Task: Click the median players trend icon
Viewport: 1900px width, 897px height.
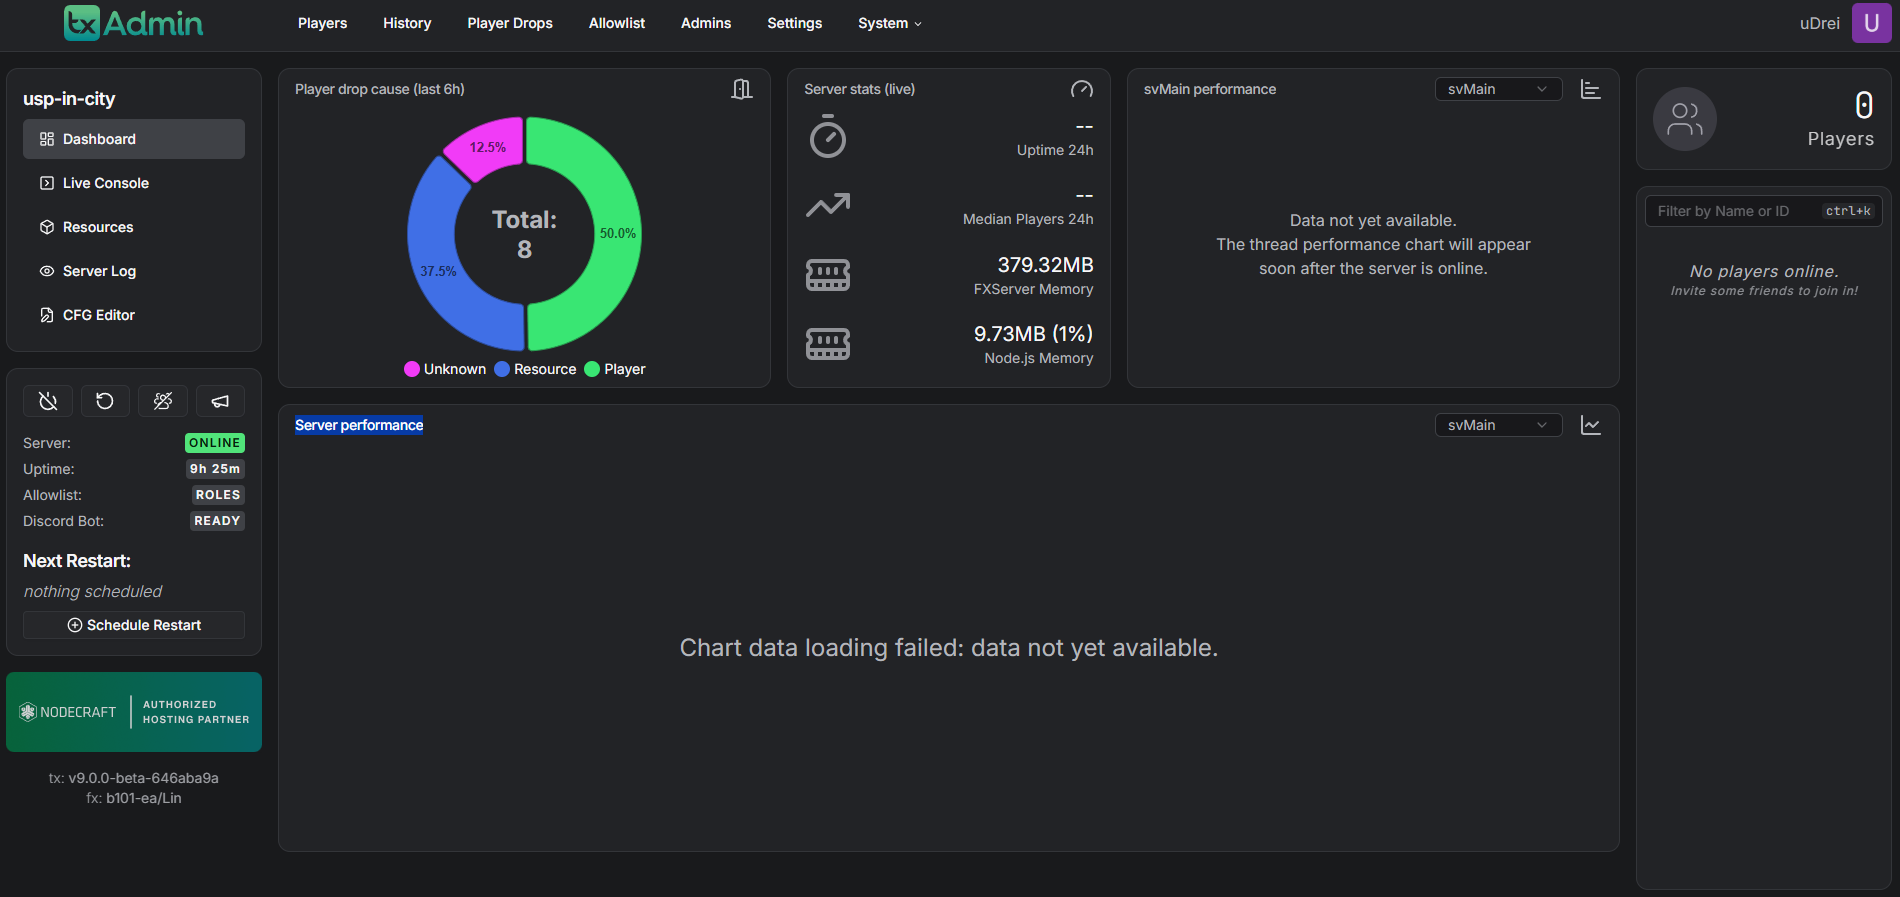Action: tap(828, 205)
